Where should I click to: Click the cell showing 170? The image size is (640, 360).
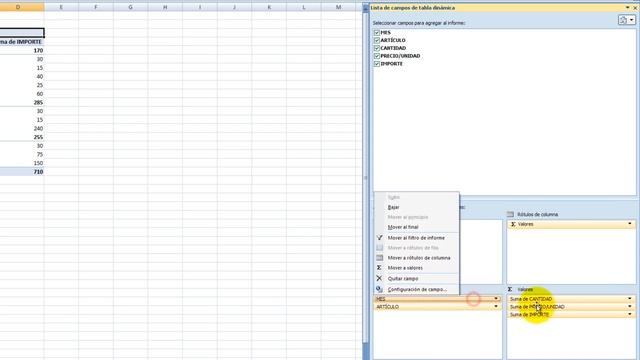pos(22,51)
